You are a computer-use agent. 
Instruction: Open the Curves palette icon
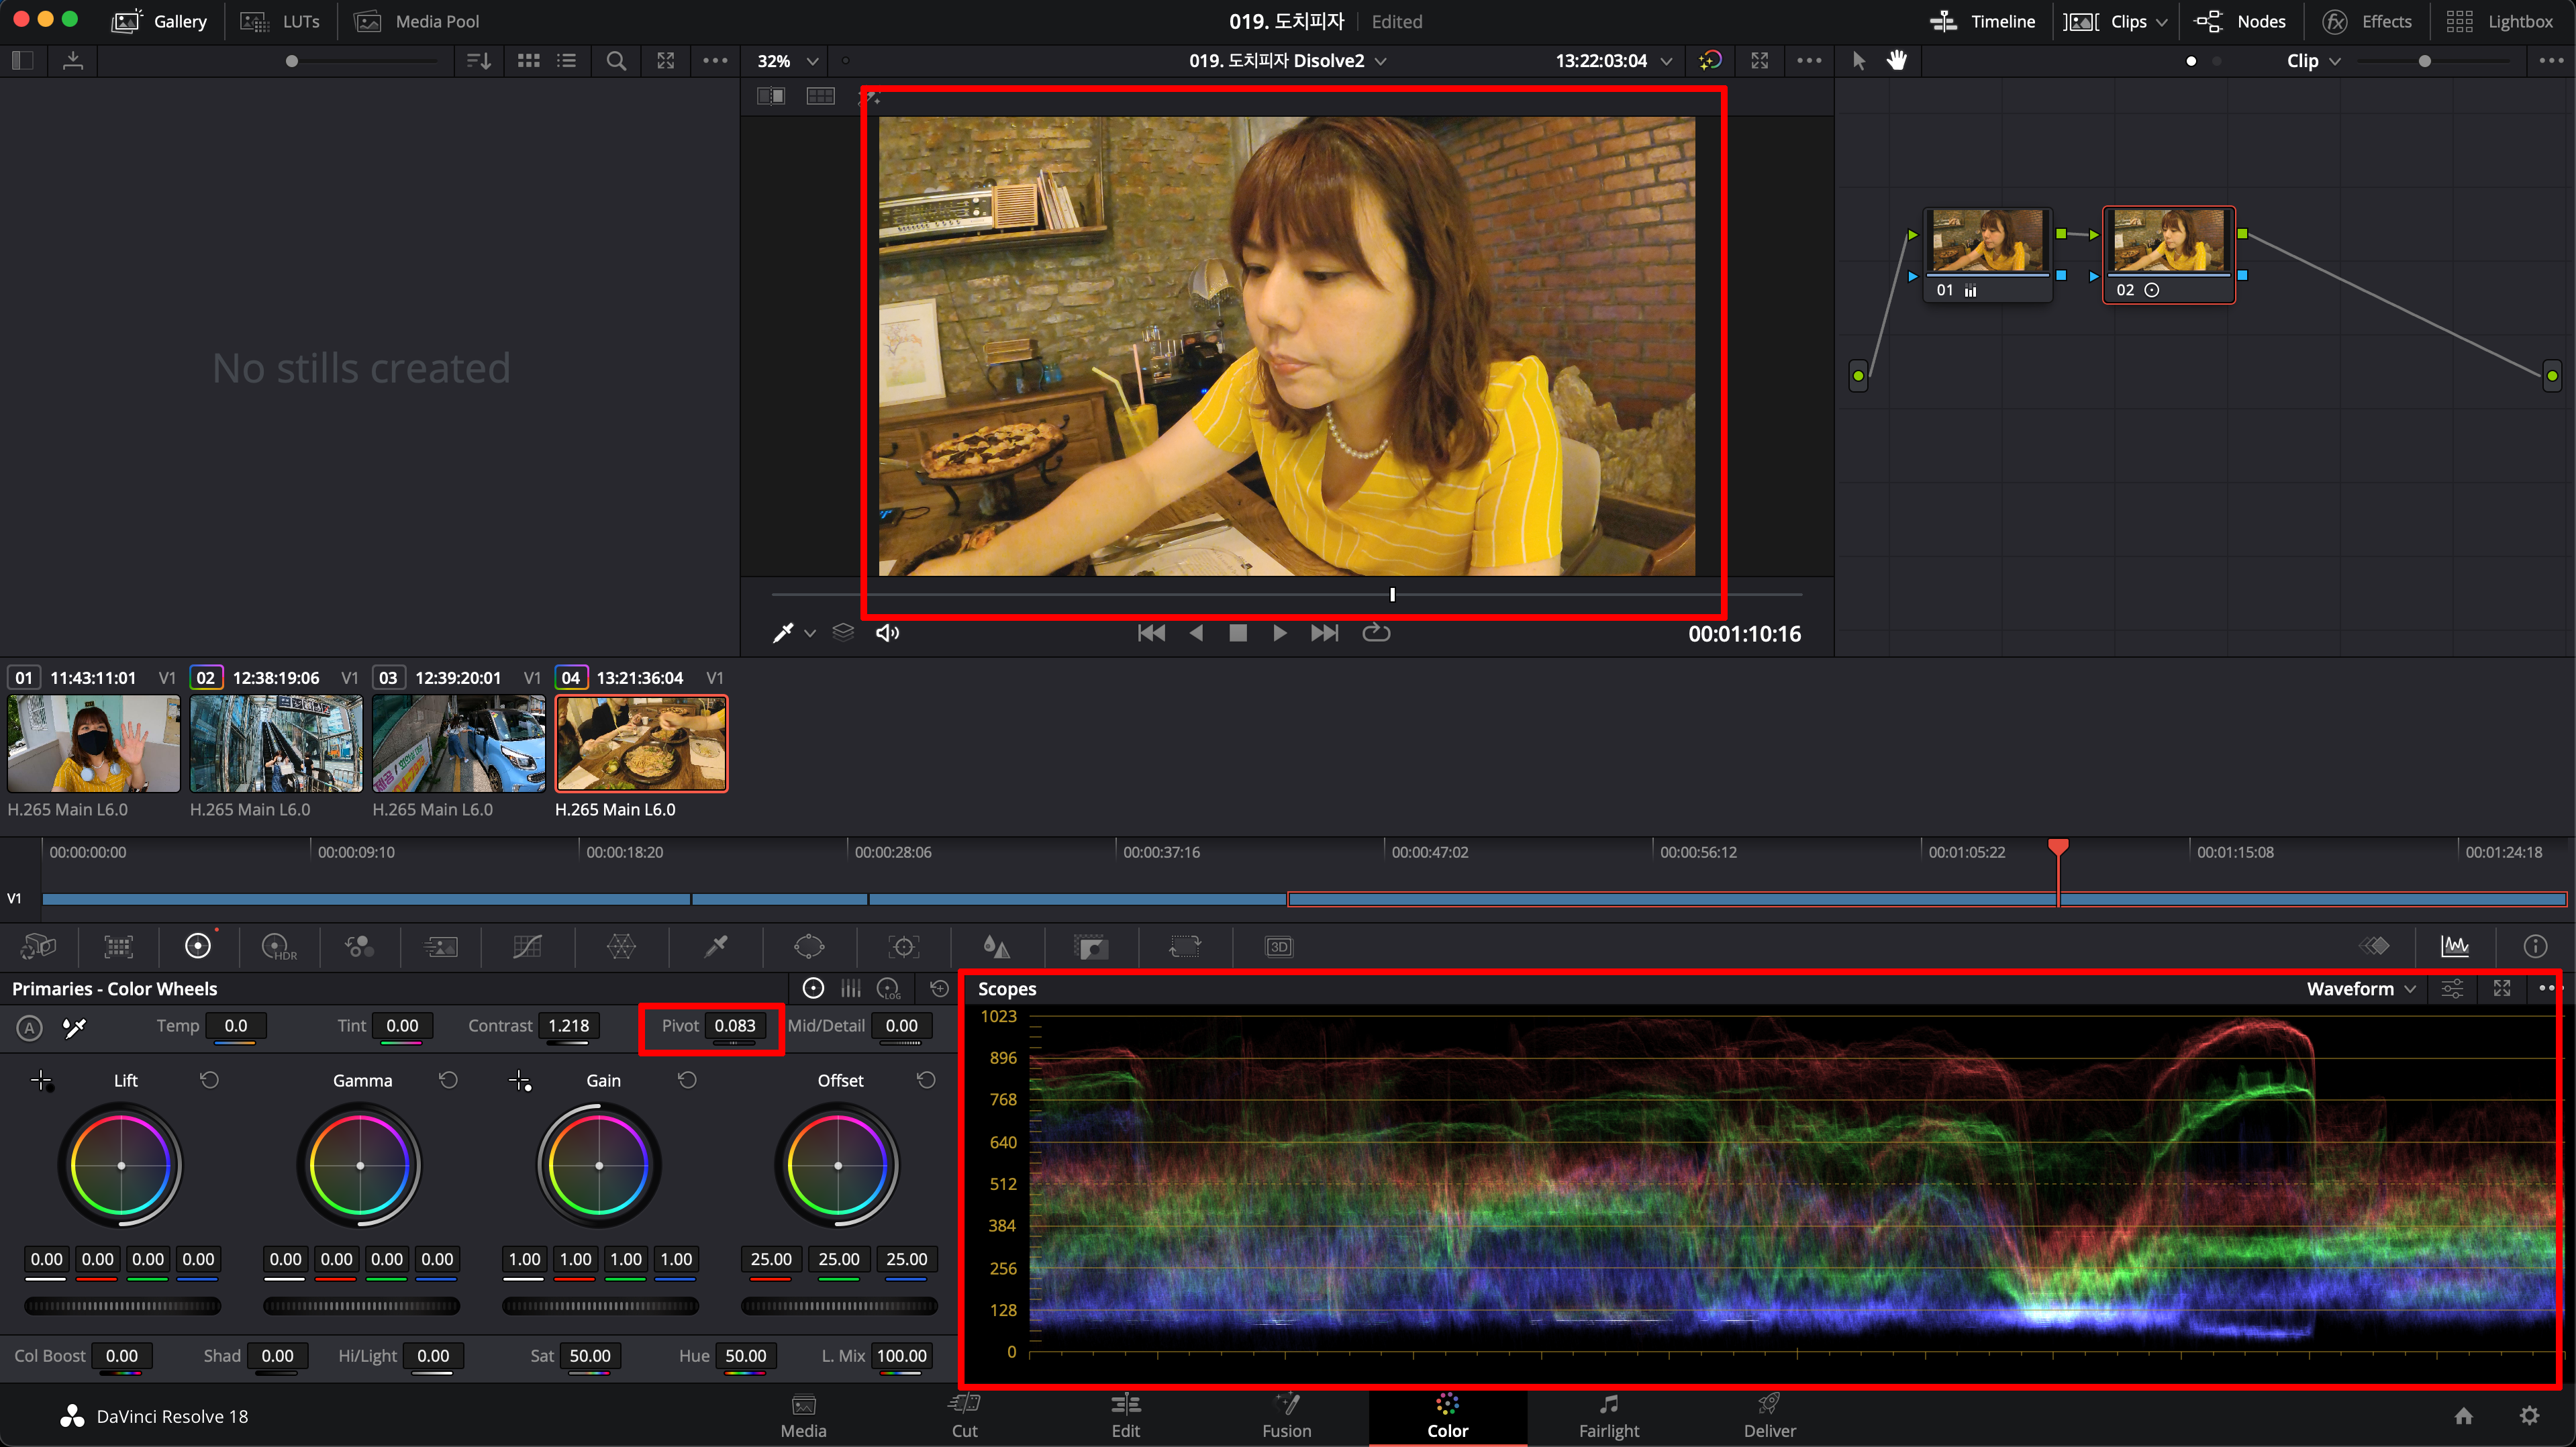[x=527, y=946]
